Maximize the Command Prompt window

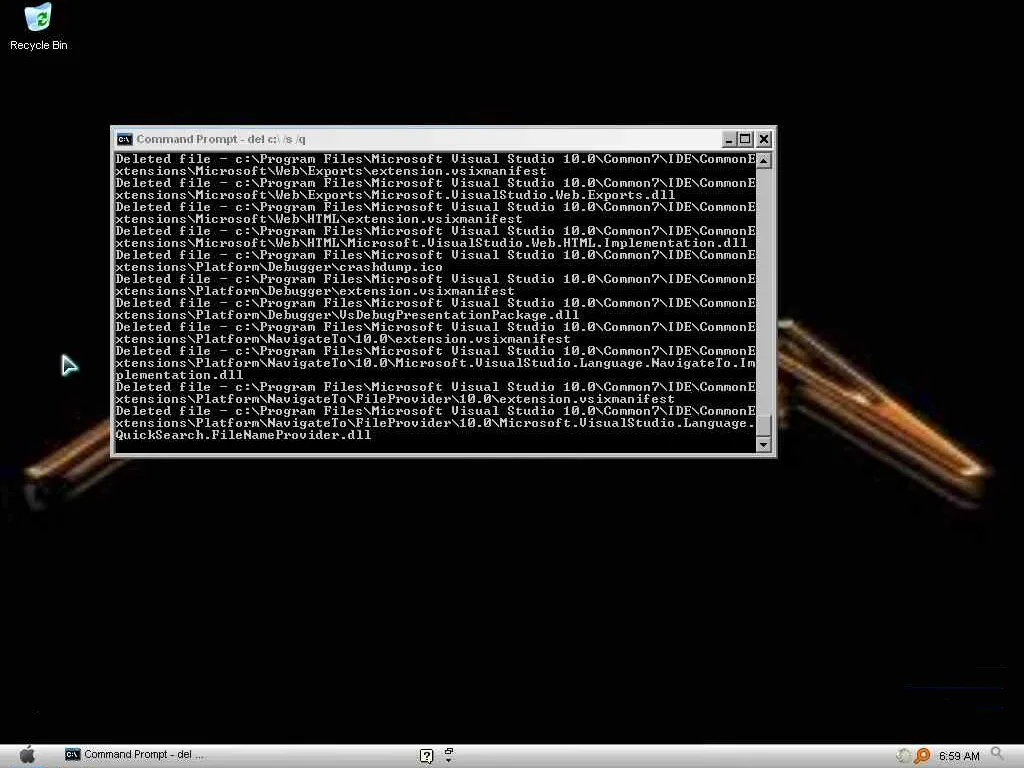745,139
